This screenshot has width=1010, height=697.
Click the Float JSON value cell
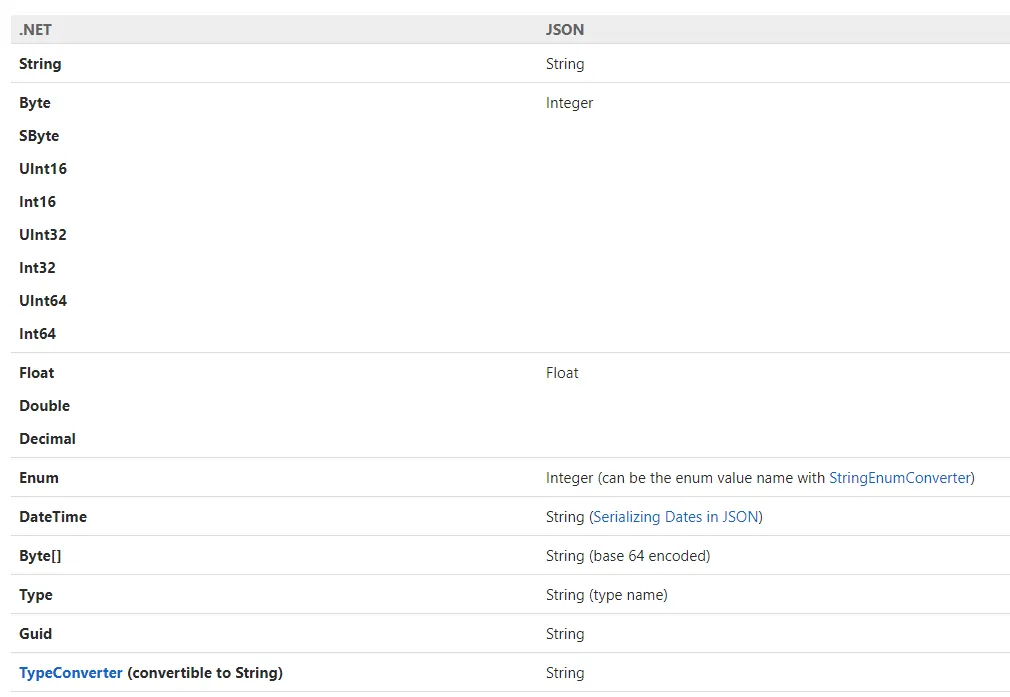tap(562, 373)
